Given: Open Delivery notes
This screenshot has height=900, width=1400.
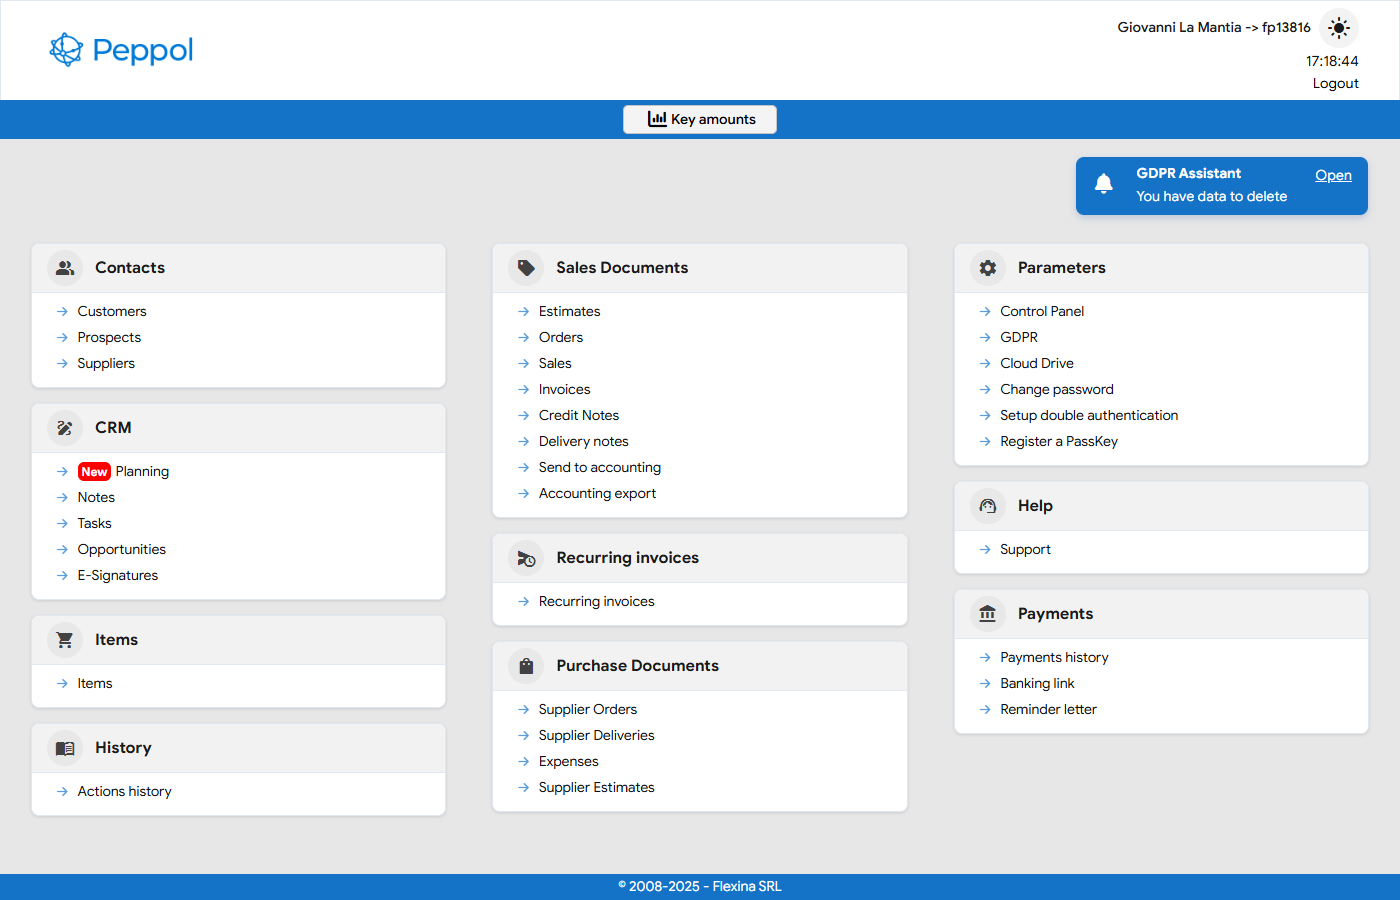Looking at the screenshot, I should coord(584,441).
